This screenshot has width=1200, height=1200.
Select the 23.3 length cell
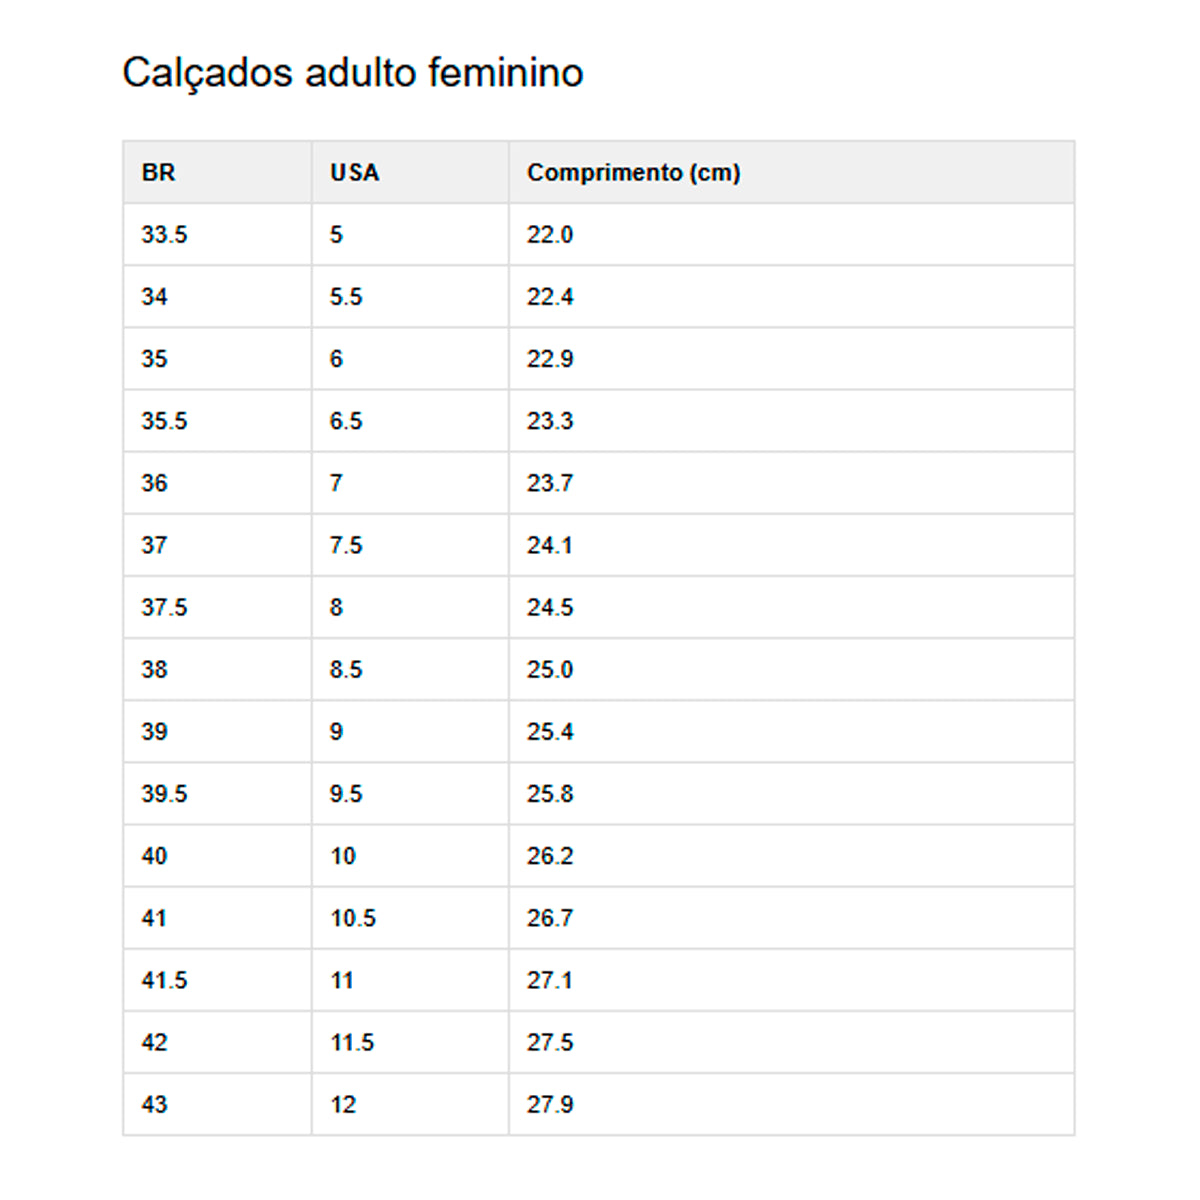click(550, 421)
